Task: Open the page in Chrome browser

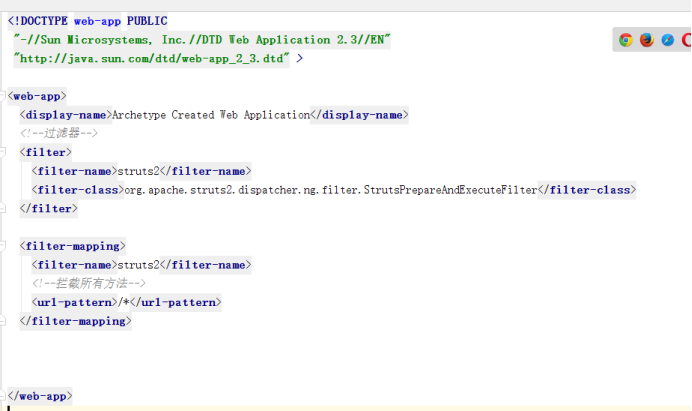Action: (625, 40)
